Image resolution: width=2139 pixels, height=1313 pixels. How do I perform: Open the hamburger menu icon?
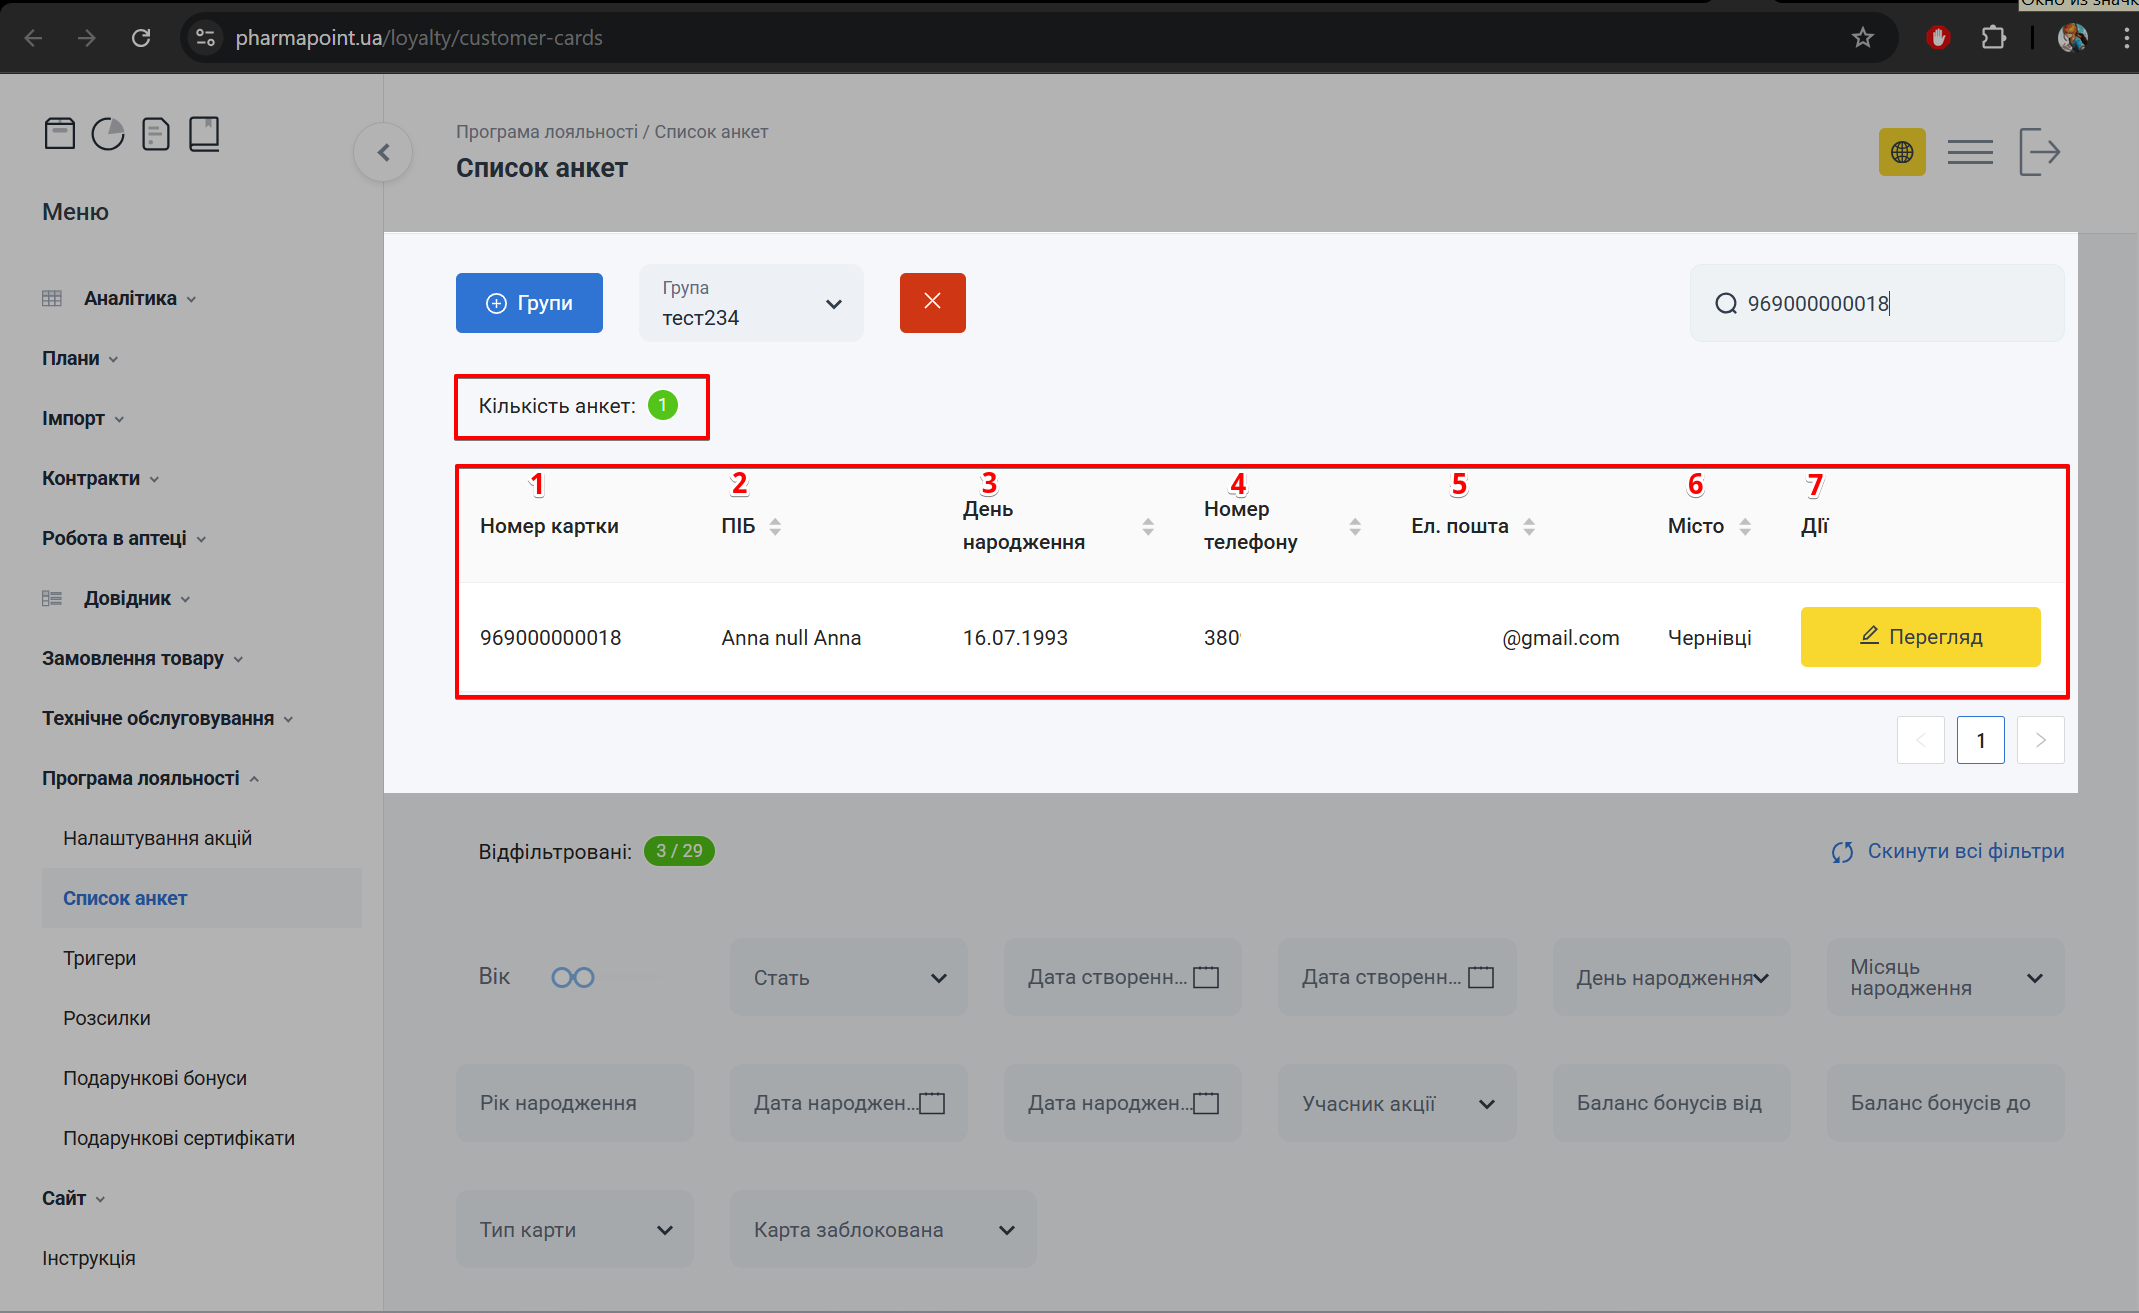tap(1970, 152)
